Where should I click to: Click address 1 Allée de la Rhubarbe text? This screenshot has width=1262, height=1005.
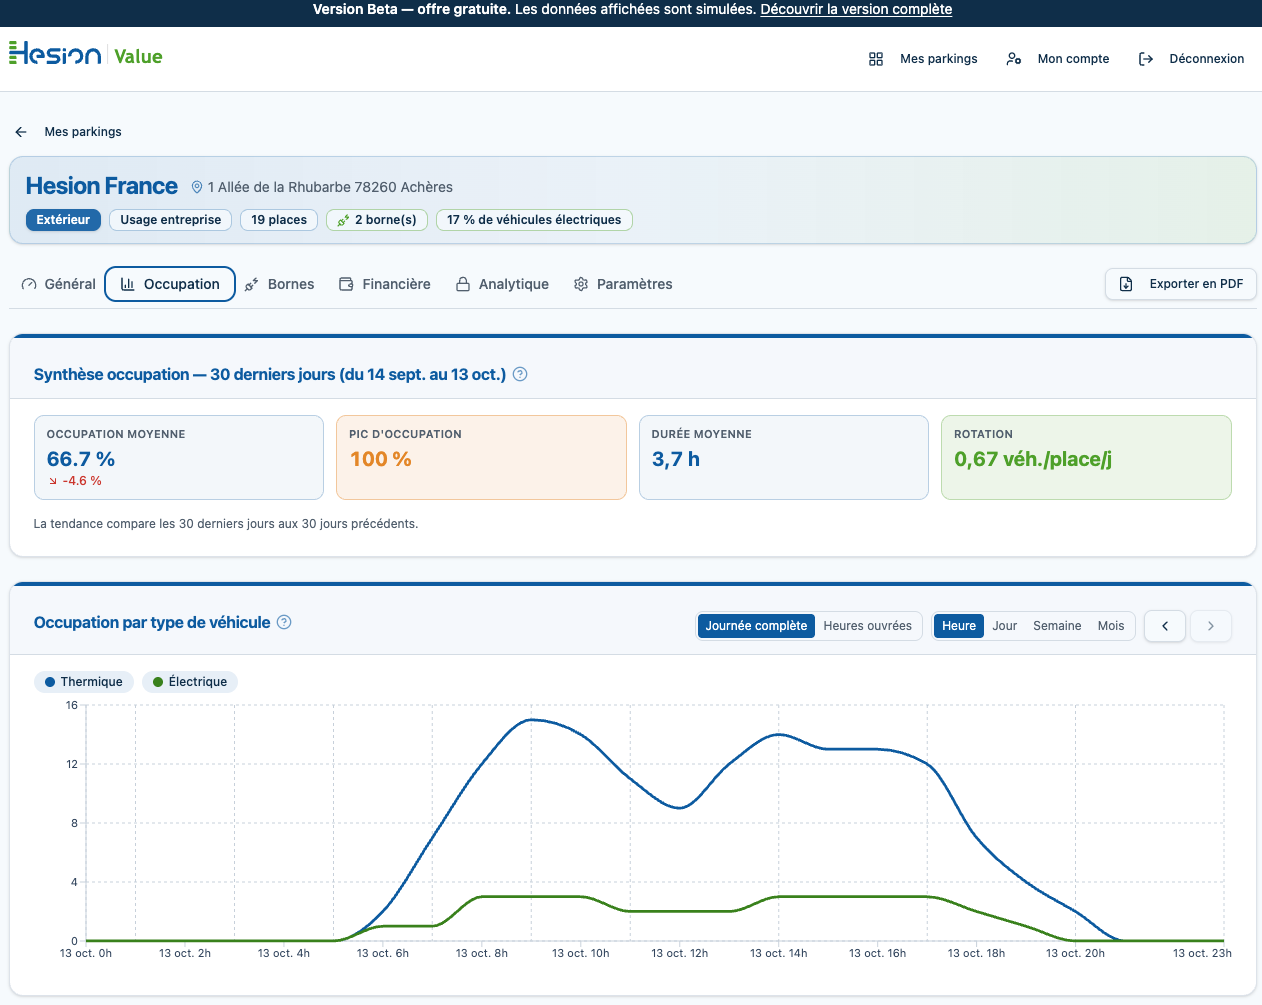(x=330, y=187)
